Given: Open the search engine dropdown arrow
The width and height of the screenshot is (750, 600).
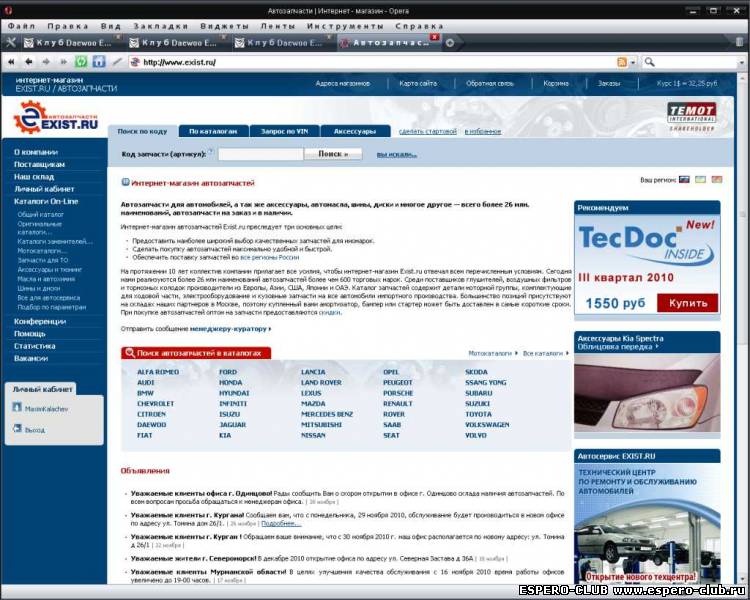Looking at the screenshot, I should coord(742,63).
